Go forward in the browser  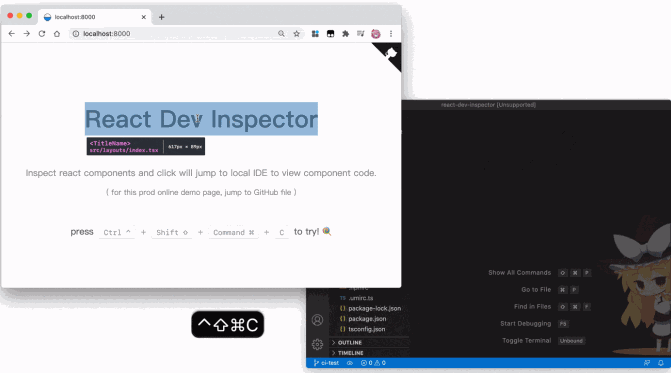27,34
